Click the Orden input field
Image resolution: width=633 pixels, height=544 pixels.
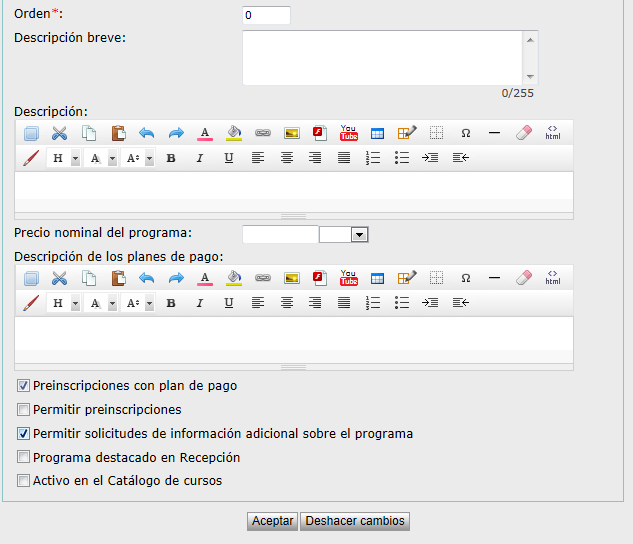266,15
